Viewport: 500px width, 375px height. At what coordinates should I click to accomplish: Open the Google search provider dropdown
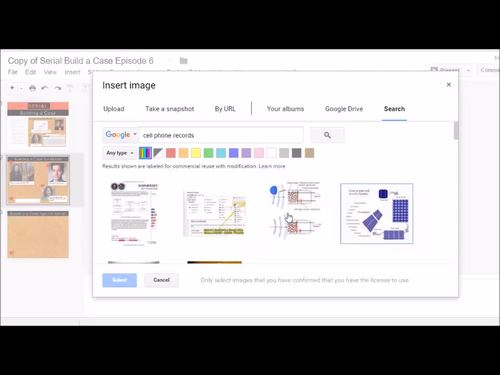tap(121, 135)
